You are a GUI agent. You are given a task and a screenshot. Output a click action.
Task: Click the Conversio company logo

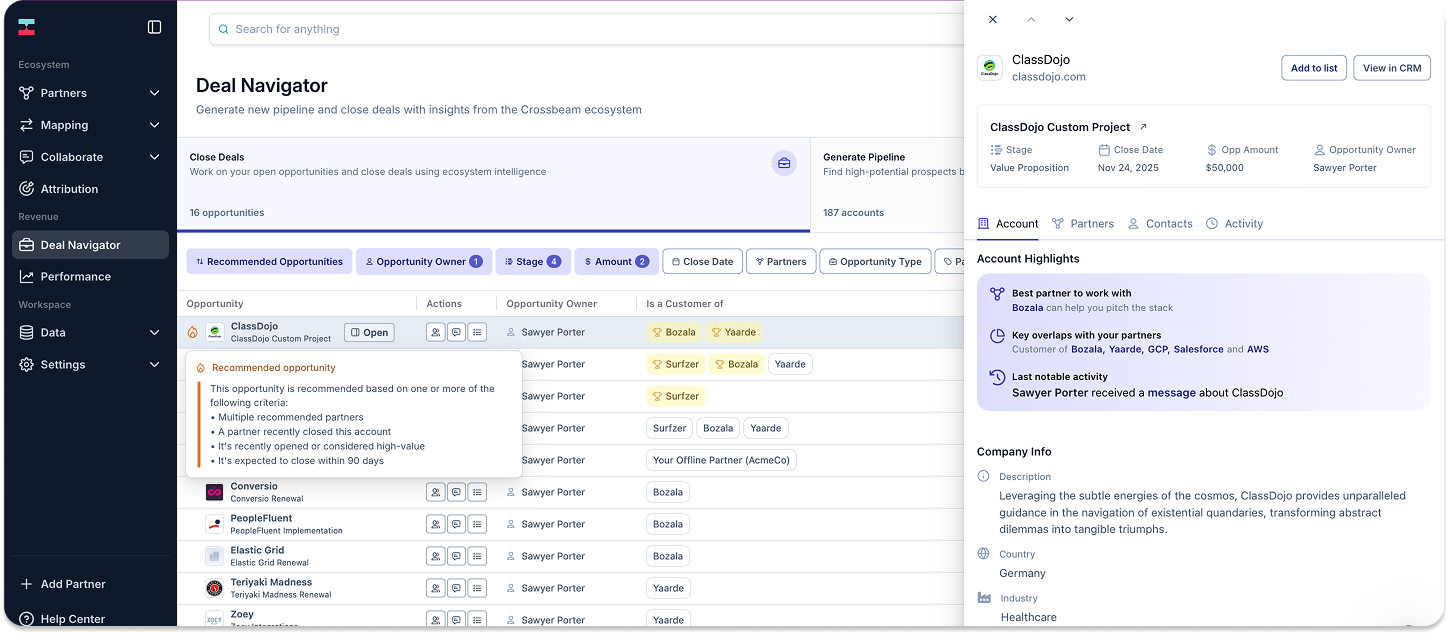click(214, 492)
